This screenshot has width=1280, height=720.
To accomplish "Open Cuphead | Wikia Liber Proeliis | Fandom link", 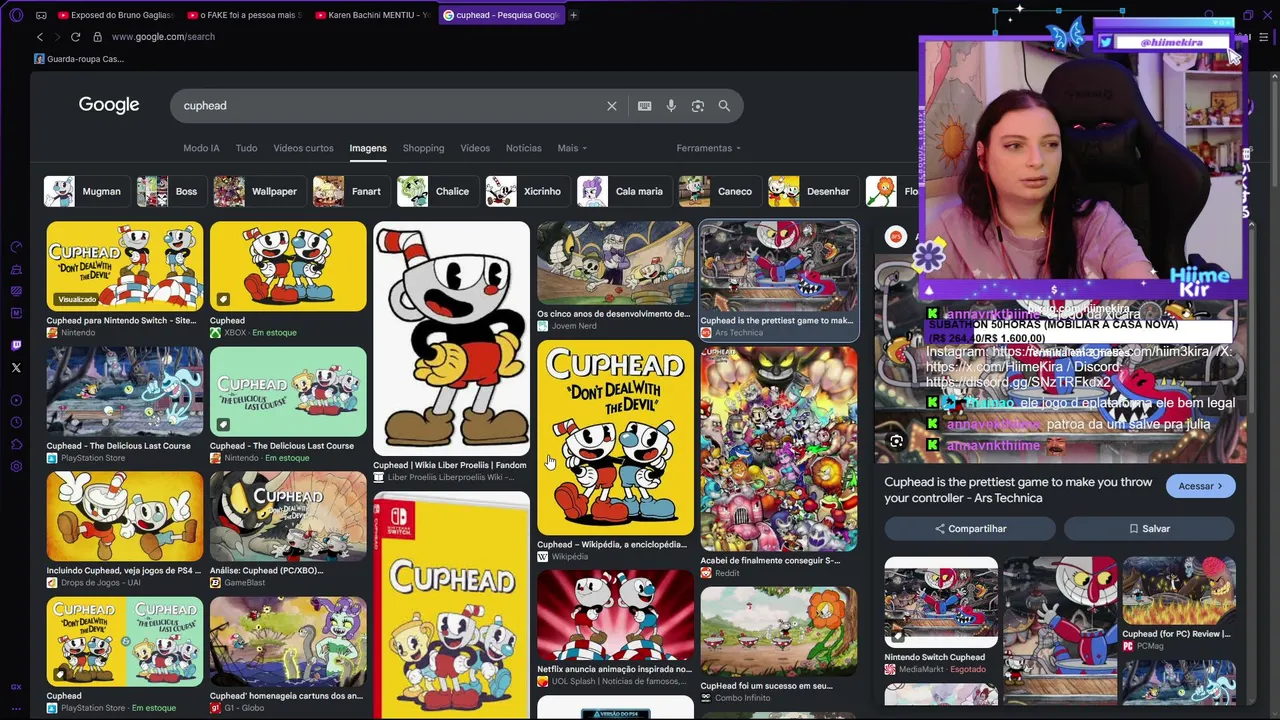I will [450, 465].
